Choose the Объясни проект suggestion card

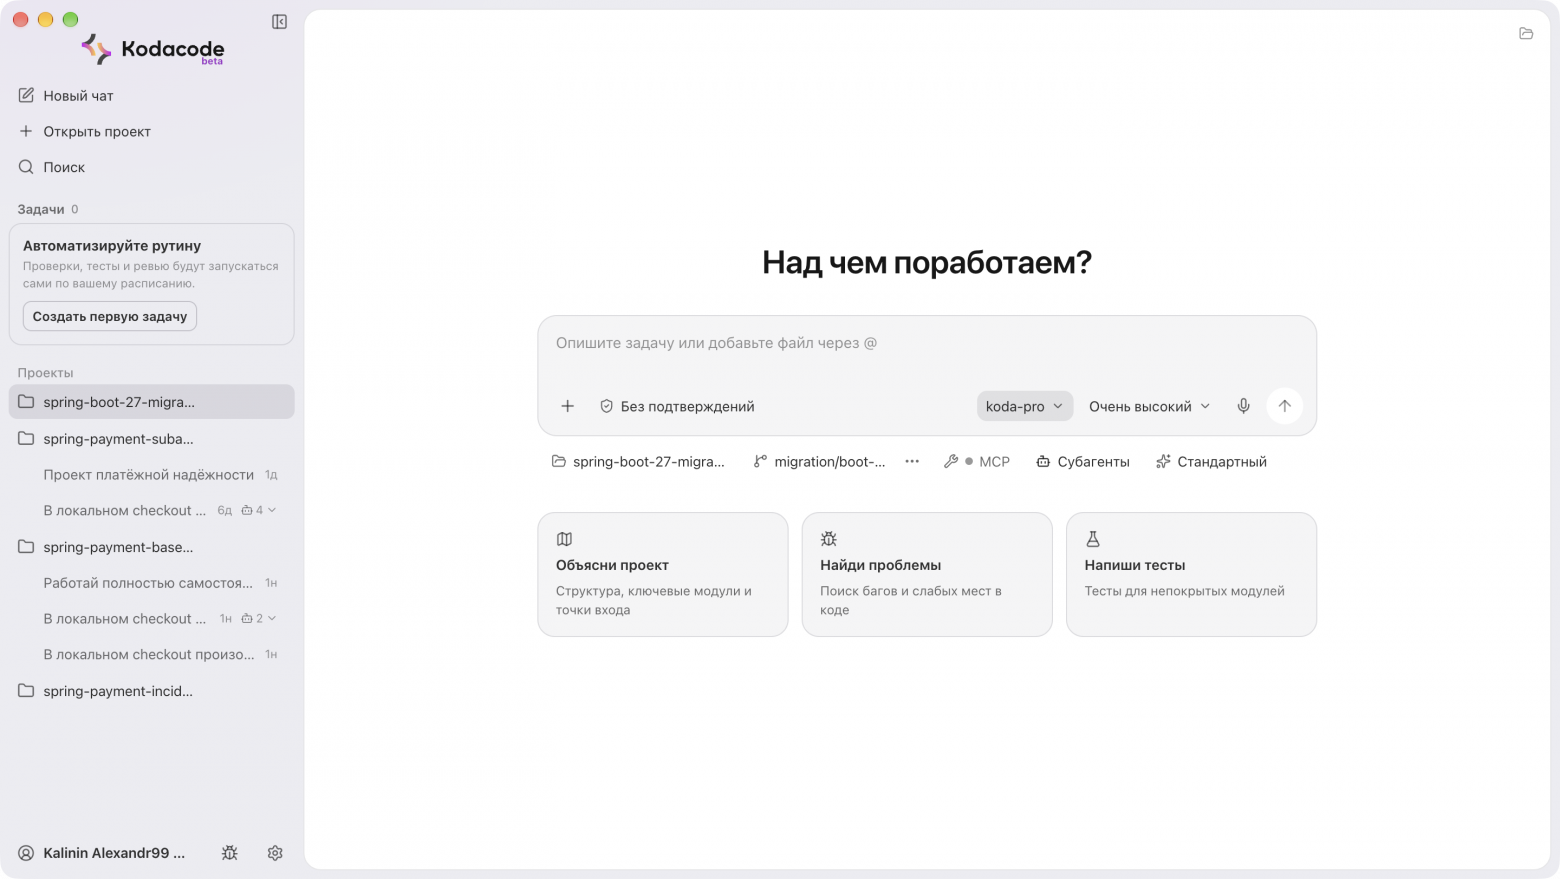coord(663,574)
